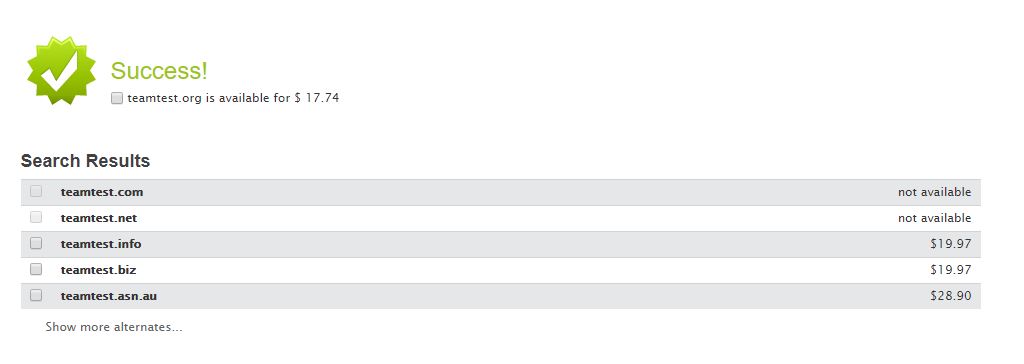Enable the teamtest.asn.au checkbox

(x=36, y=295)
